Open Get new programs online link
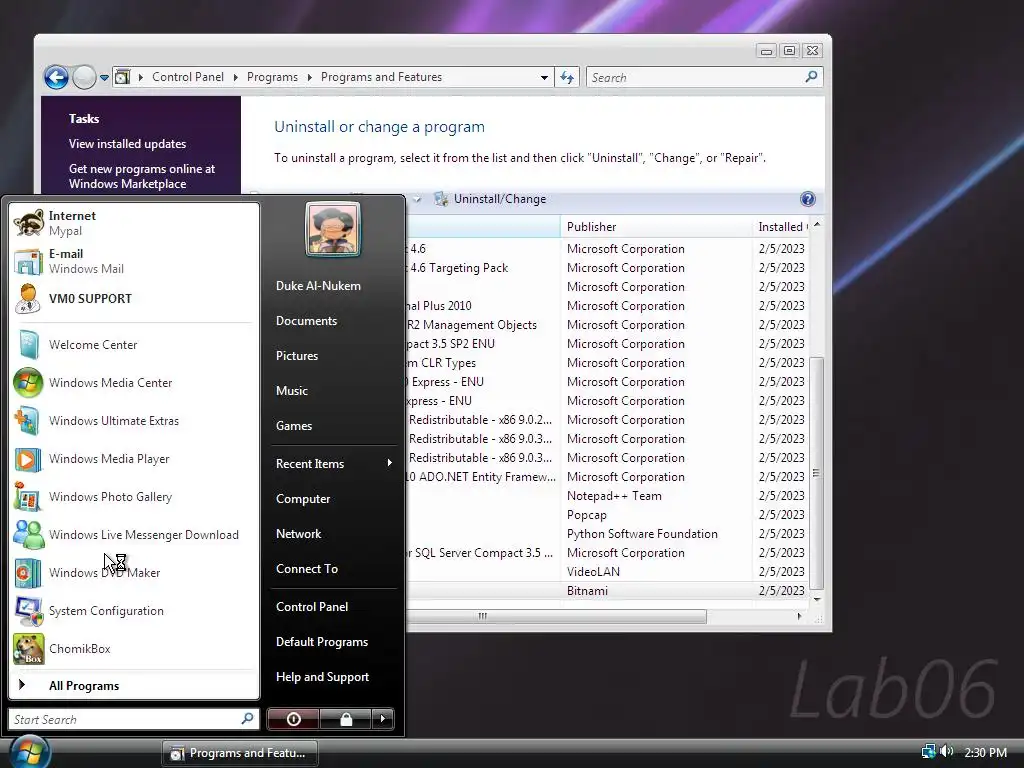1024x768 pixels. [142, 176]
